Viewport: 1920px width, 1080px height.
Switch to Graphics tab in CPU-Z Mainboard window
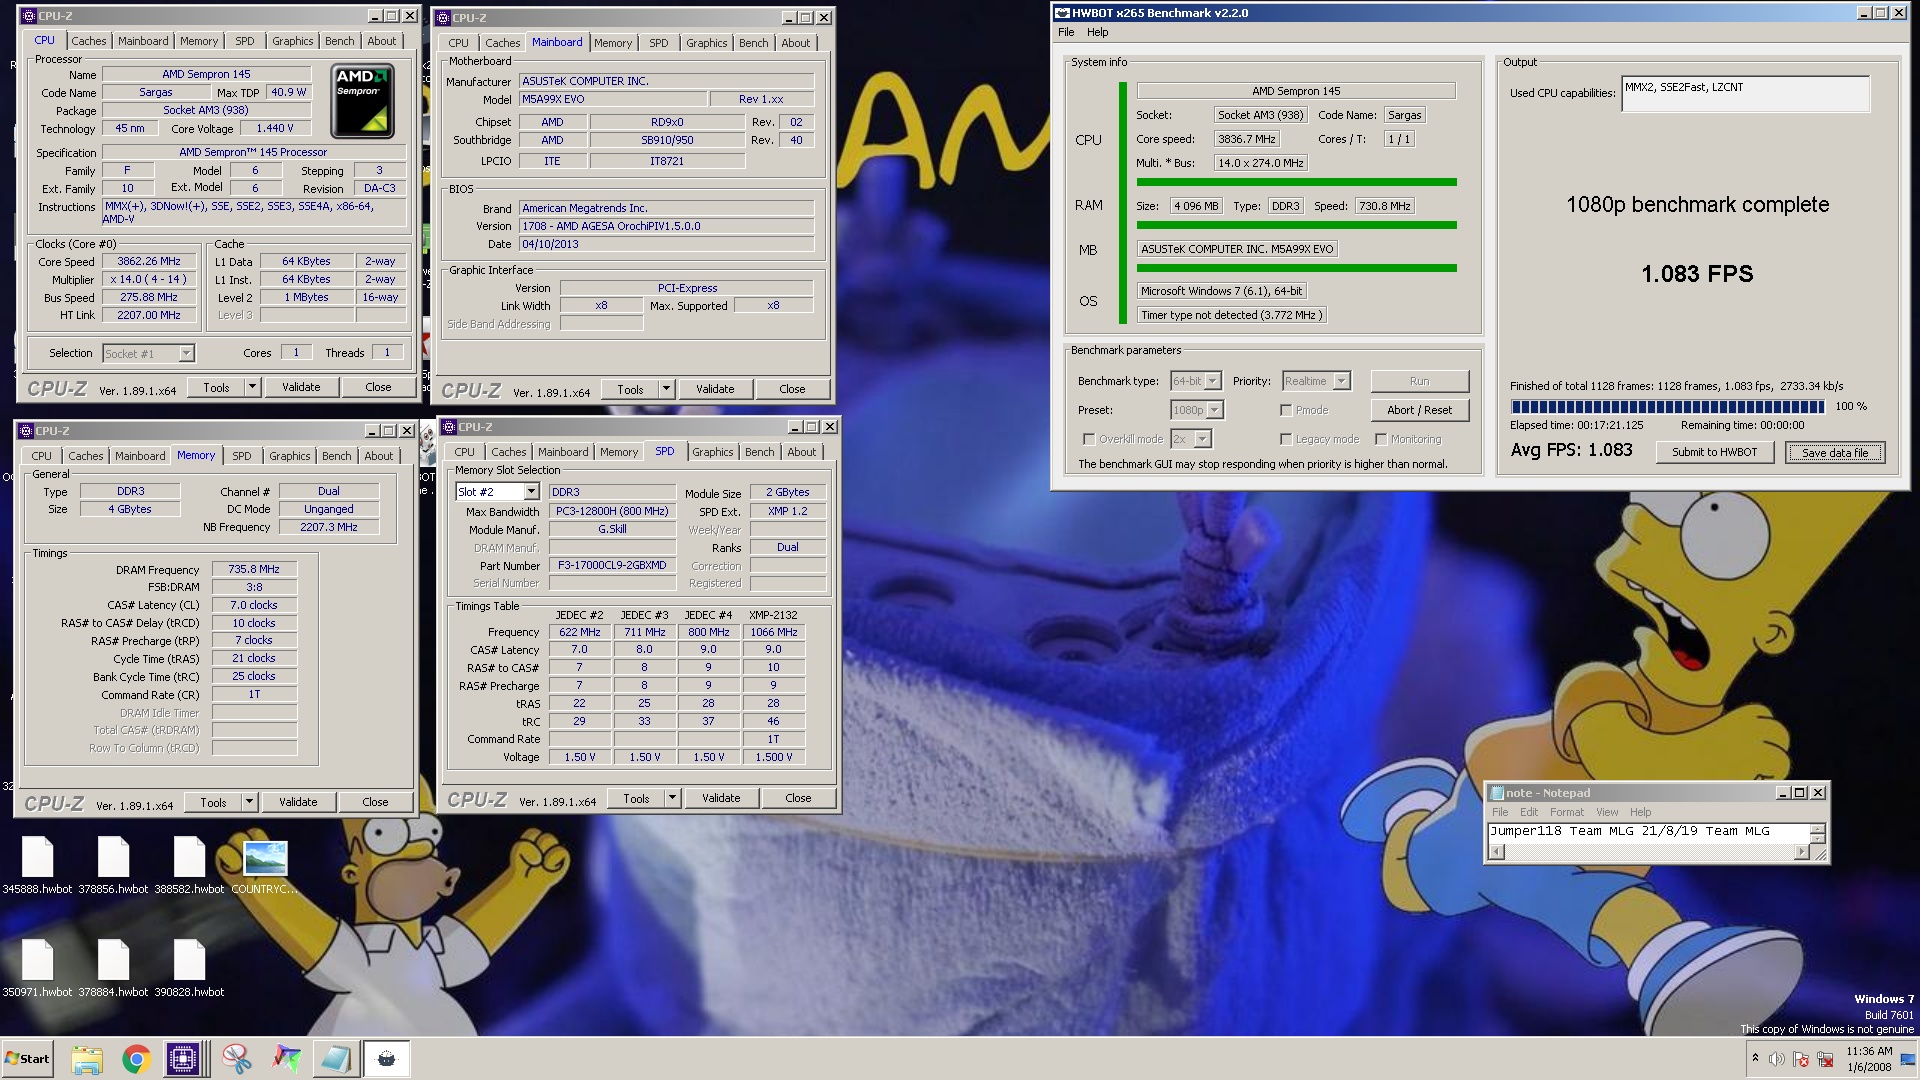pos(706,43)
